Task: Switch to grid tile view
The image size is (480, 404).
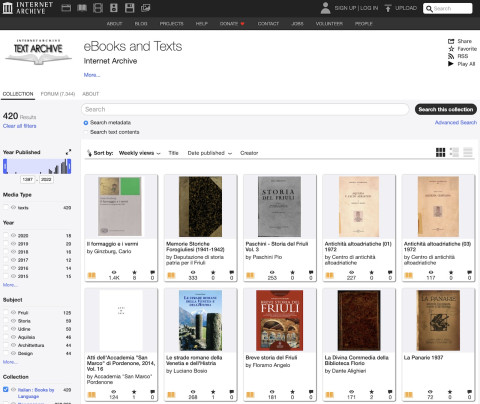Action: tap(440, 152)
